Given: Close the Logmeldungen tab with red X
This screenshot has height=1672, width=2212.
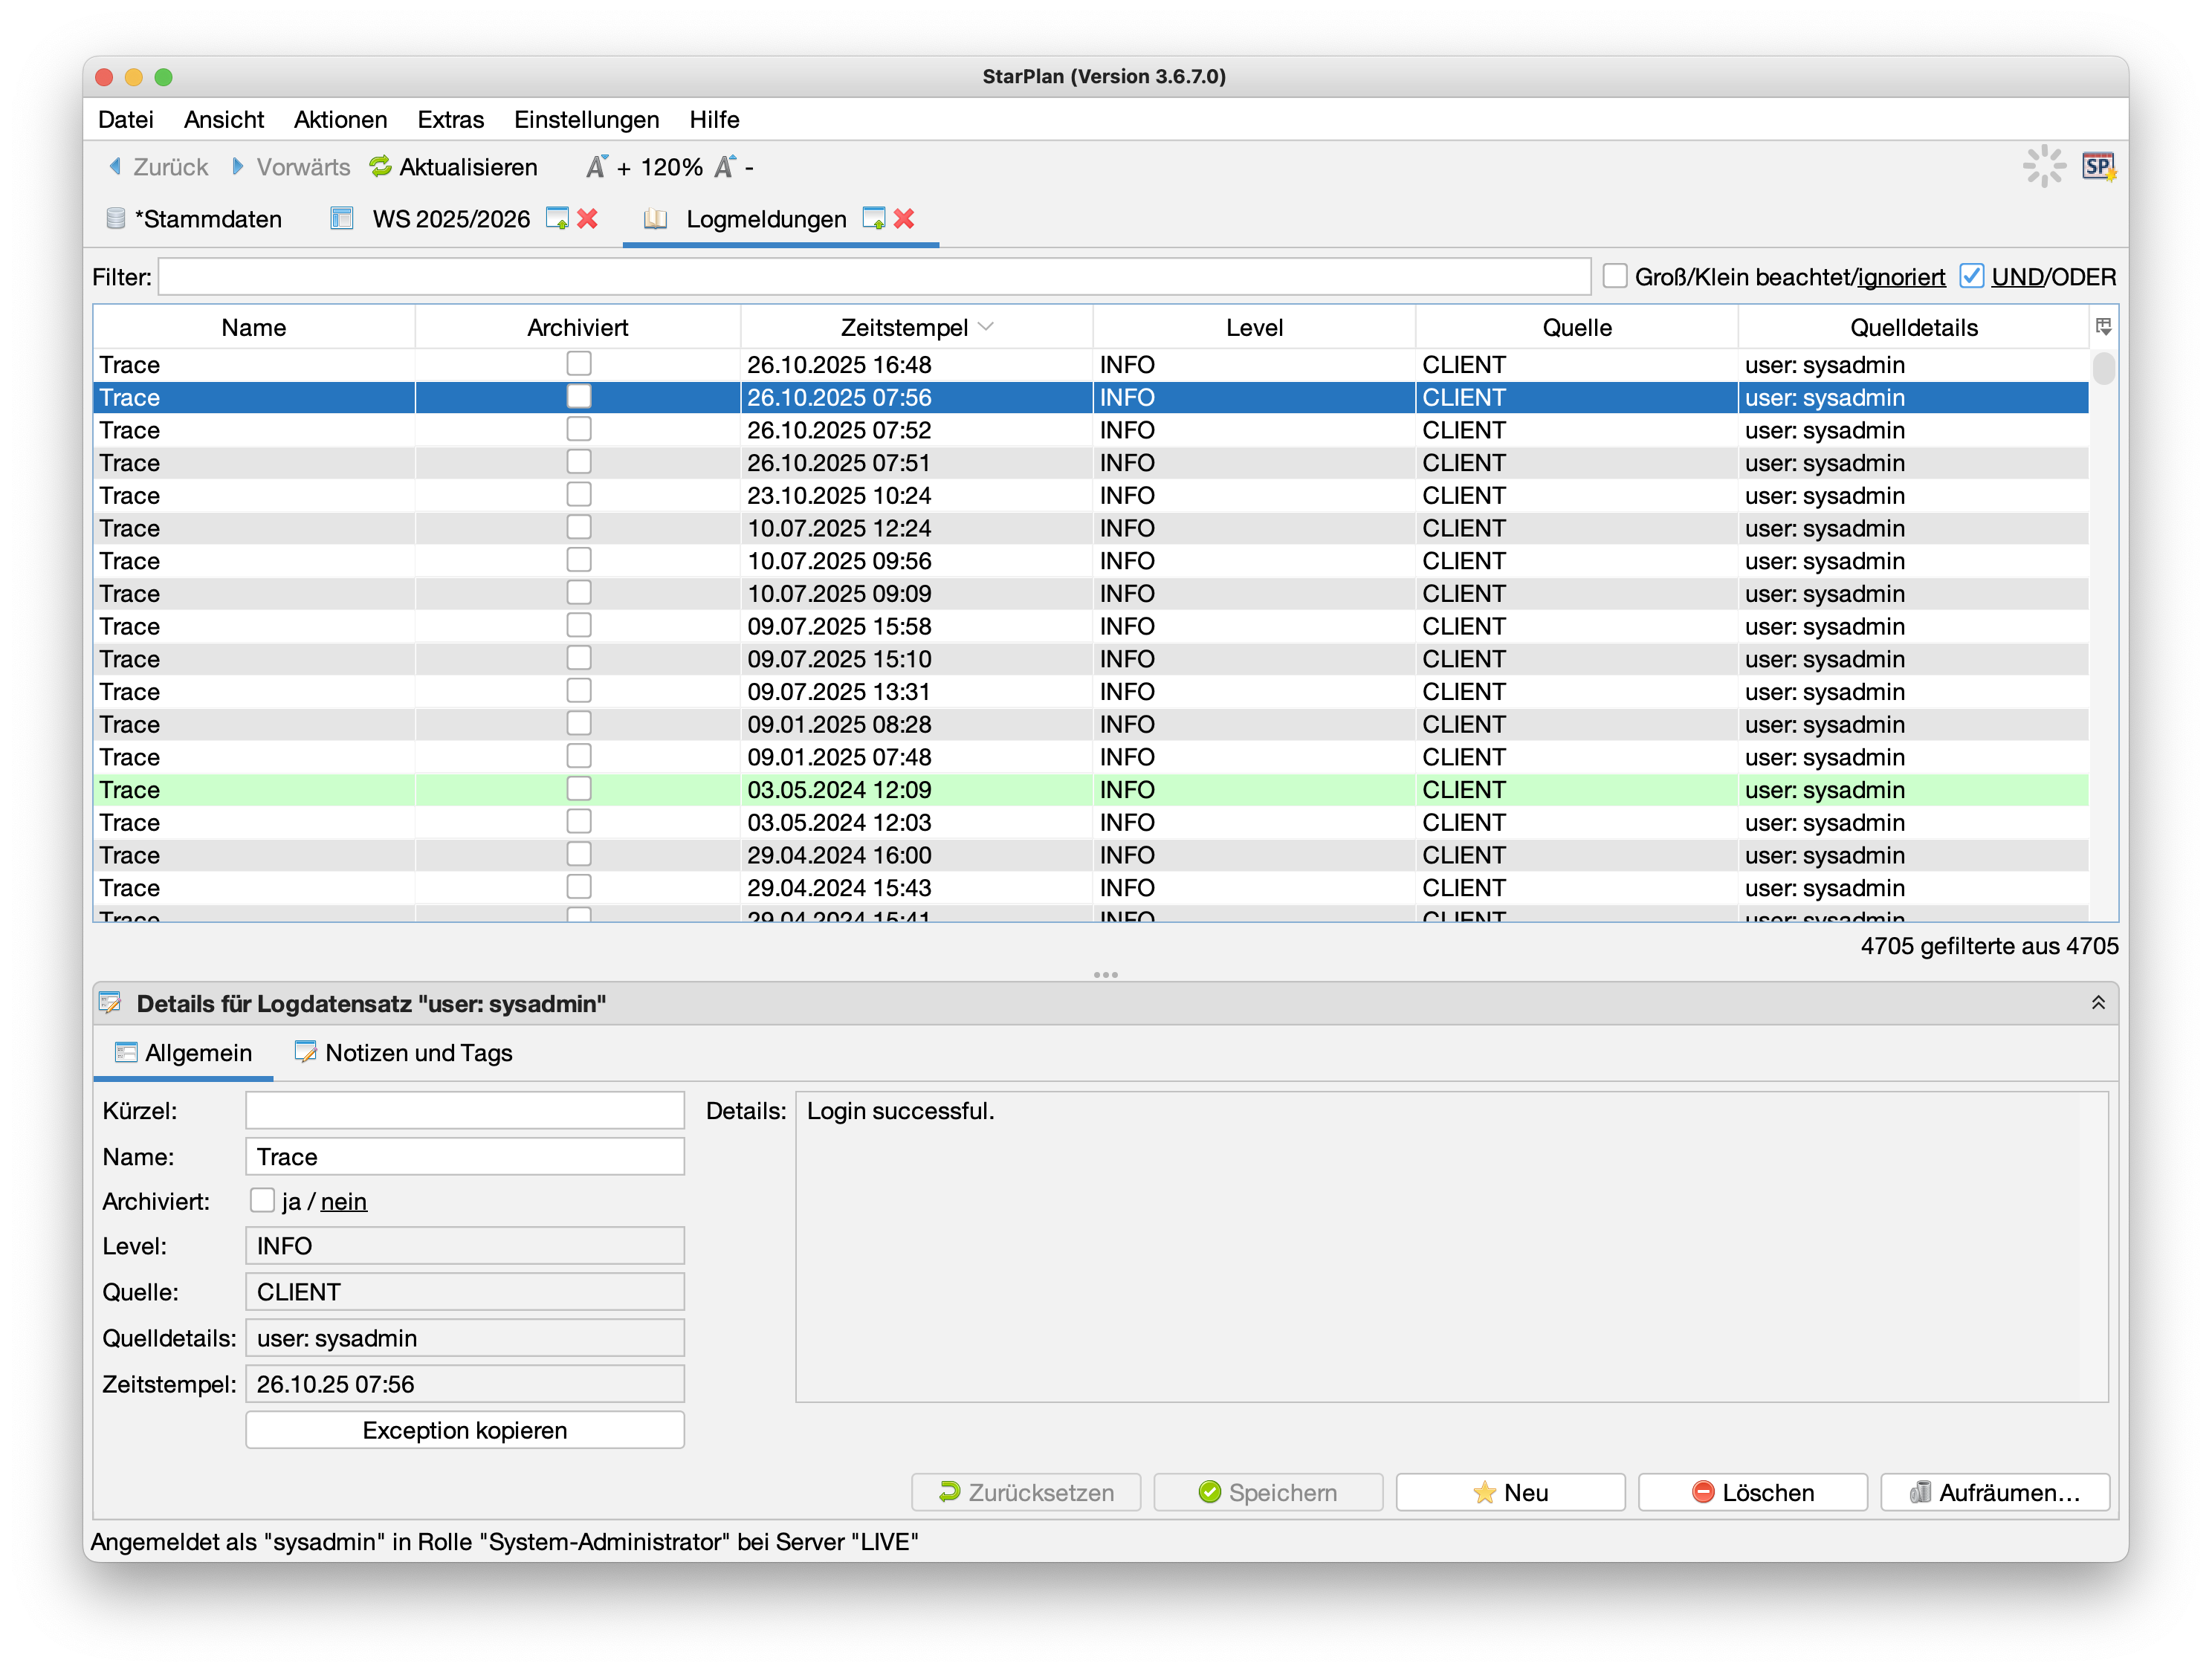Looking at the screenshot, I should [x=904, y=219].
